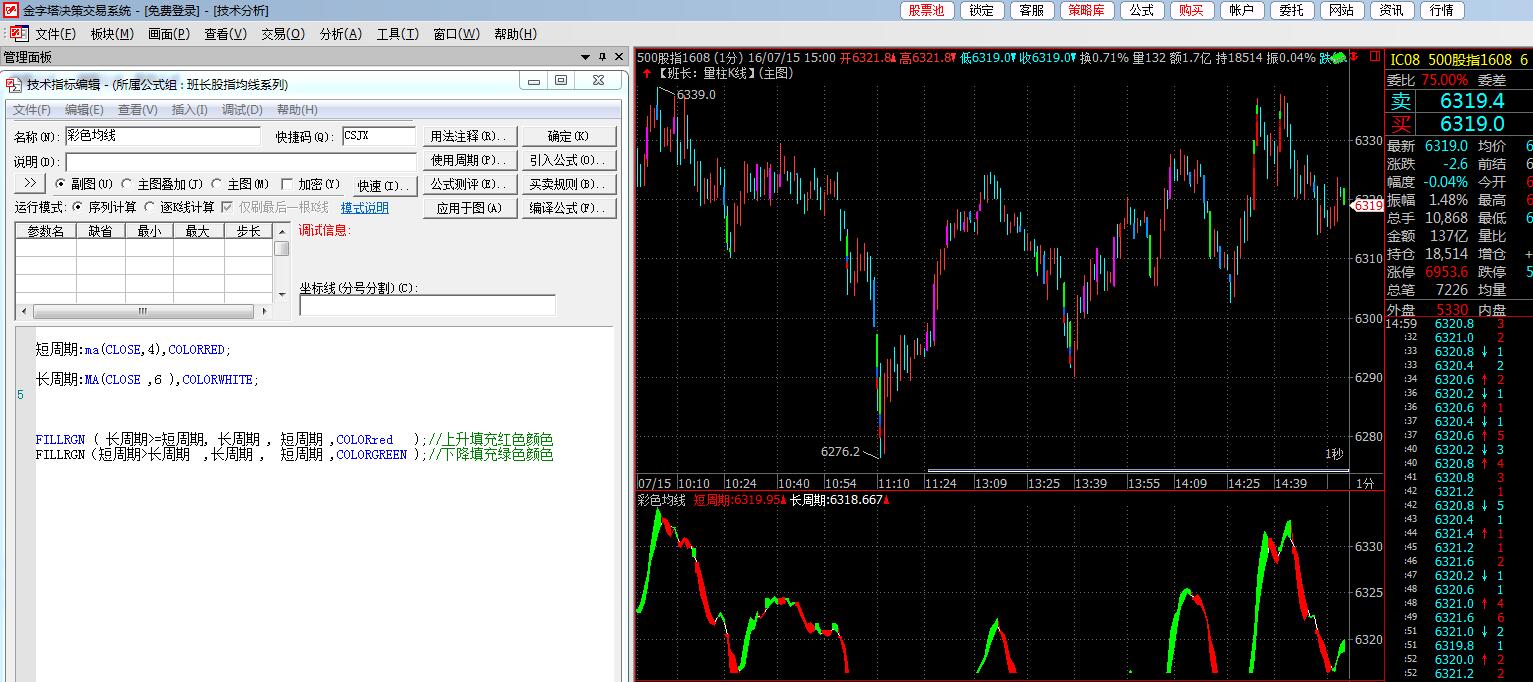This screenshot has width=1533, height=682.
Task: Open the 管理面板 dropdown arrow
Action: point(587,58)
